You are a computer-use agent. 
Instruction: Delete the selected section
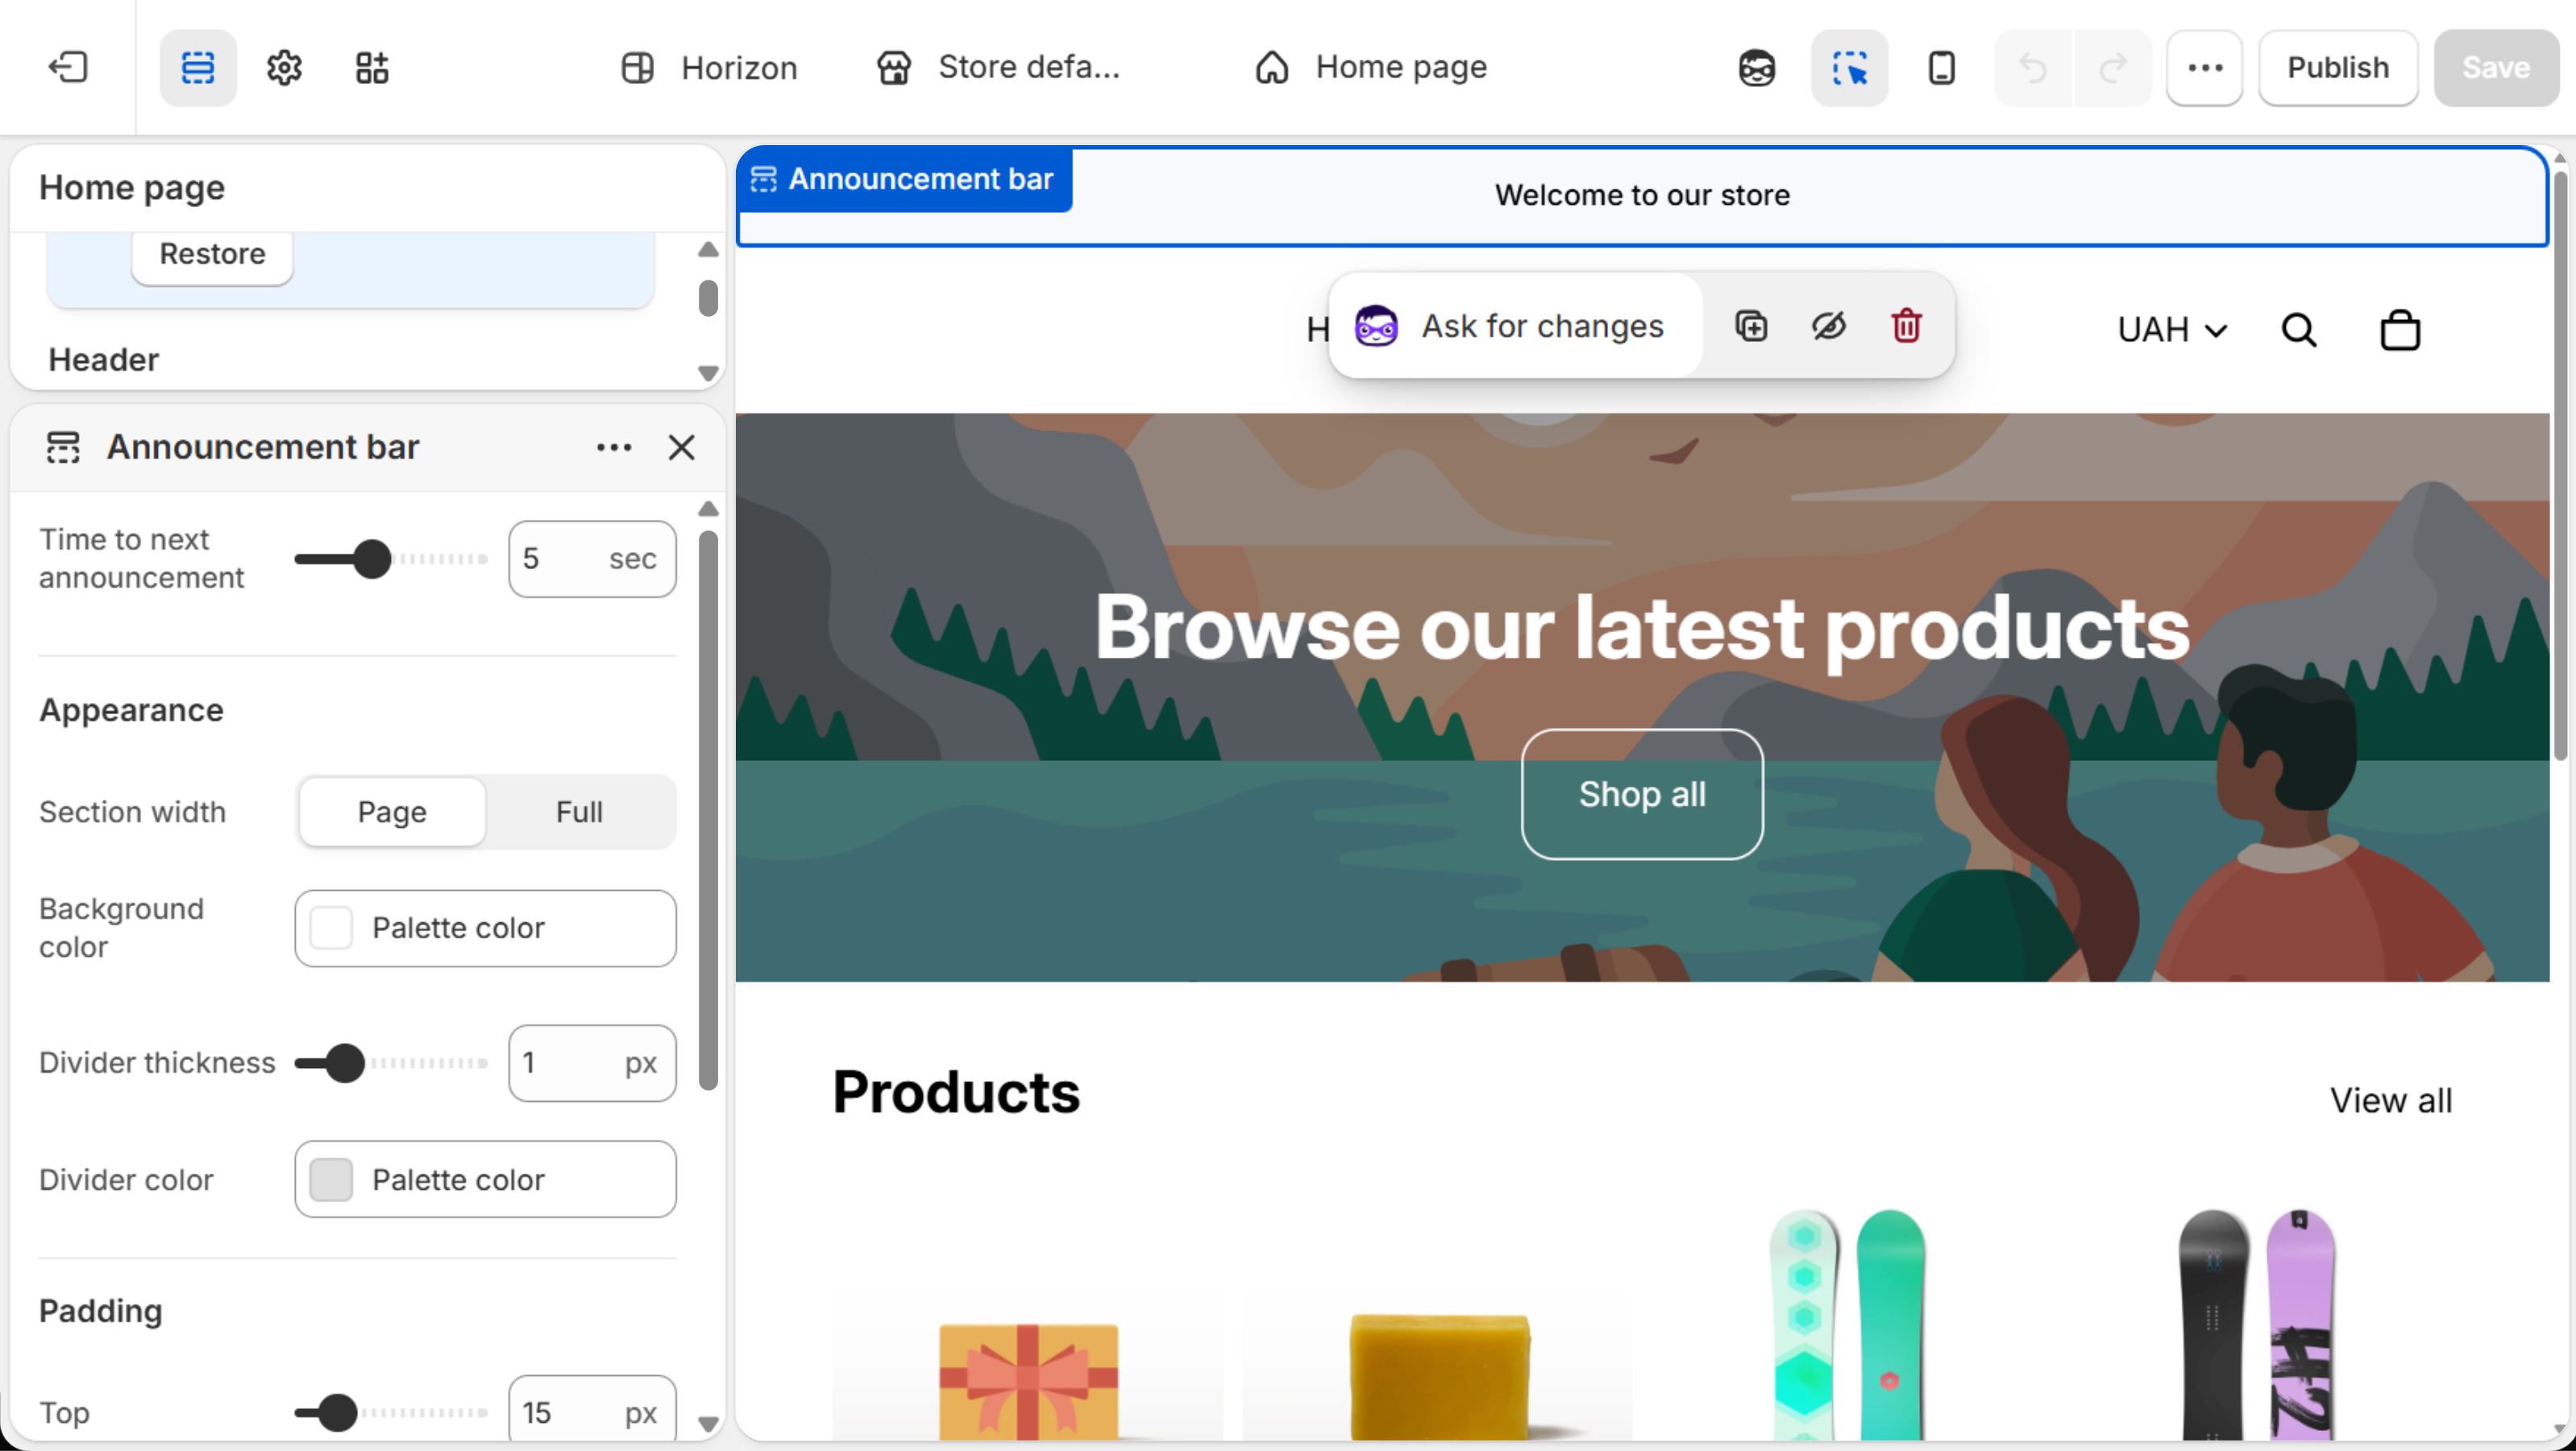coord(1906,326)
